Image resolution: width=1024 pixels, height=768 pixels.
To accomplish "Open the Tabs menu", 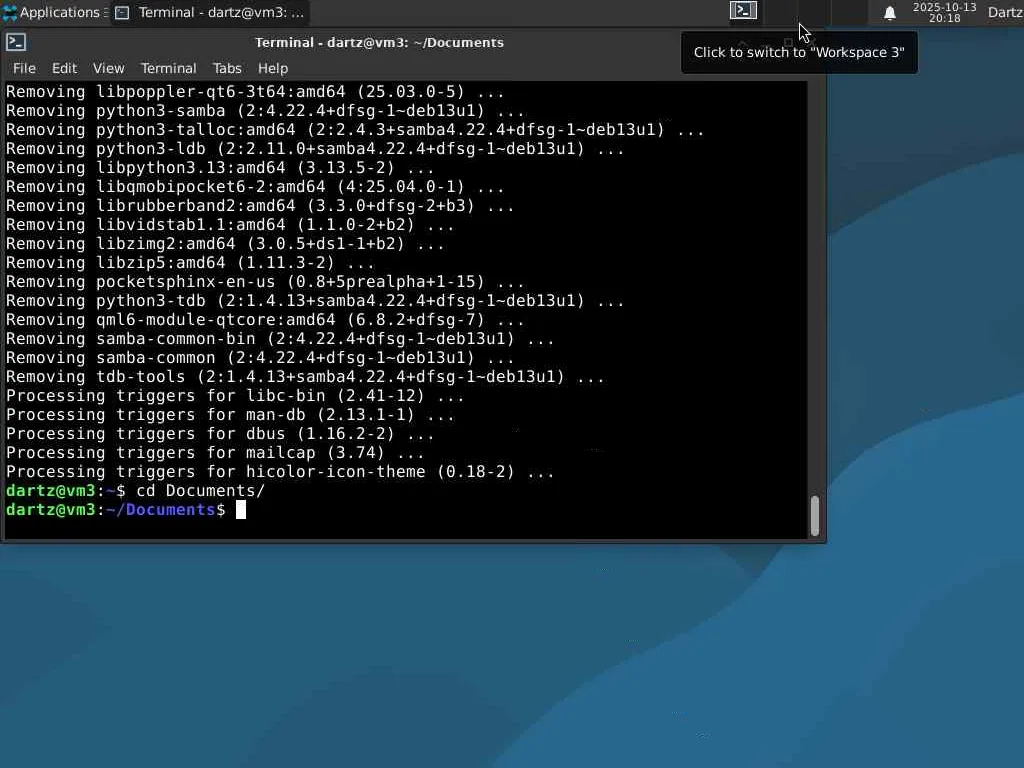I will pos(227,68).
